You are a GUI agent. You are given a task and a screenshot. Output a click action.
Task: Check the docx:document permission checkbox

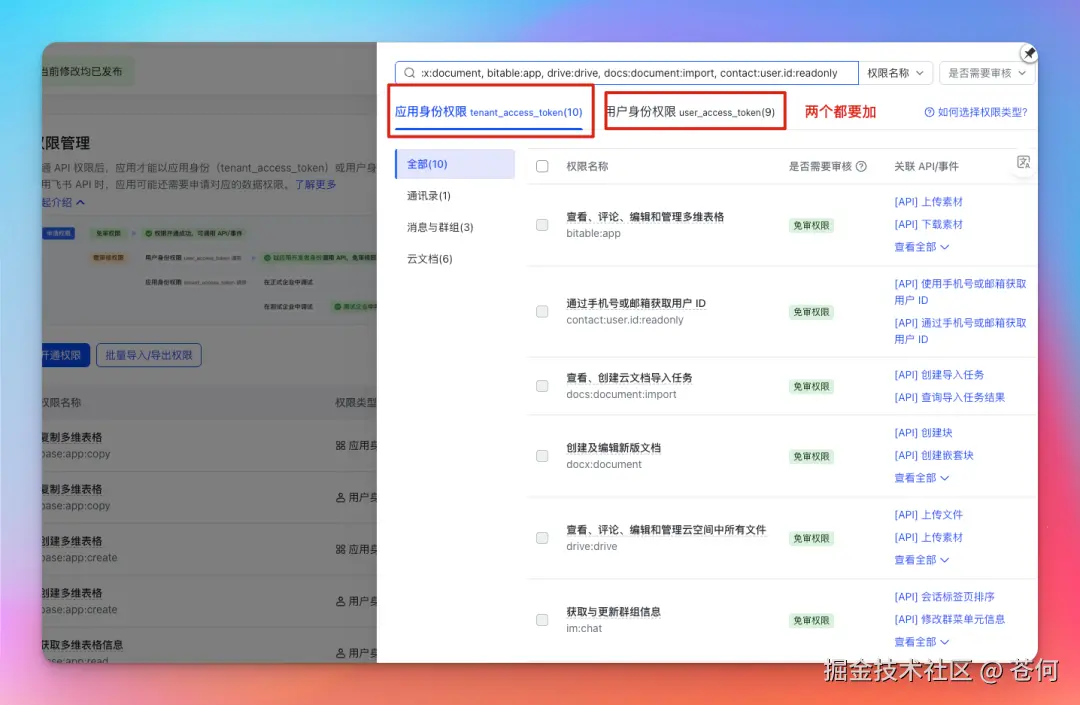click(542, 456)
